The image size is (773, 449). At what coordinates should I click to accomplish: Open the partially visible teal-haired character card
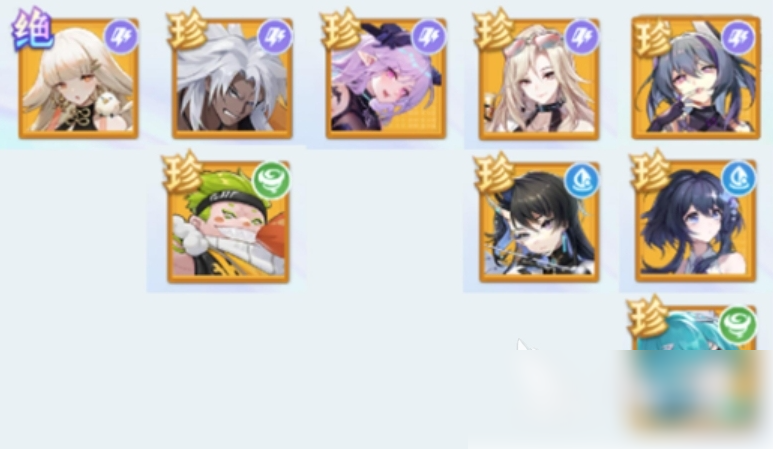695,328
